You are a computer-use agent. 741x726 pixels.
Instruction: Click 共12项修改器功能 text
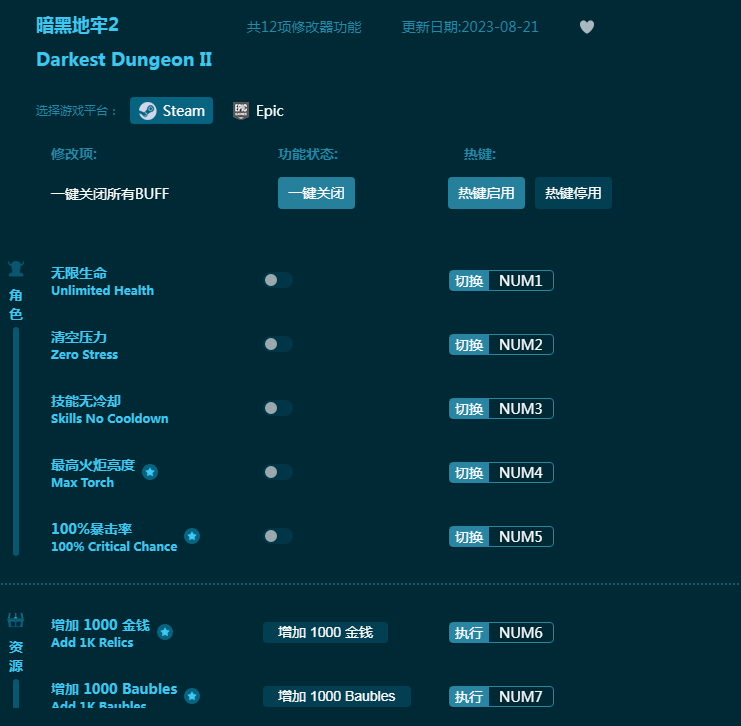pyautogui.click(x=304, y=27)
